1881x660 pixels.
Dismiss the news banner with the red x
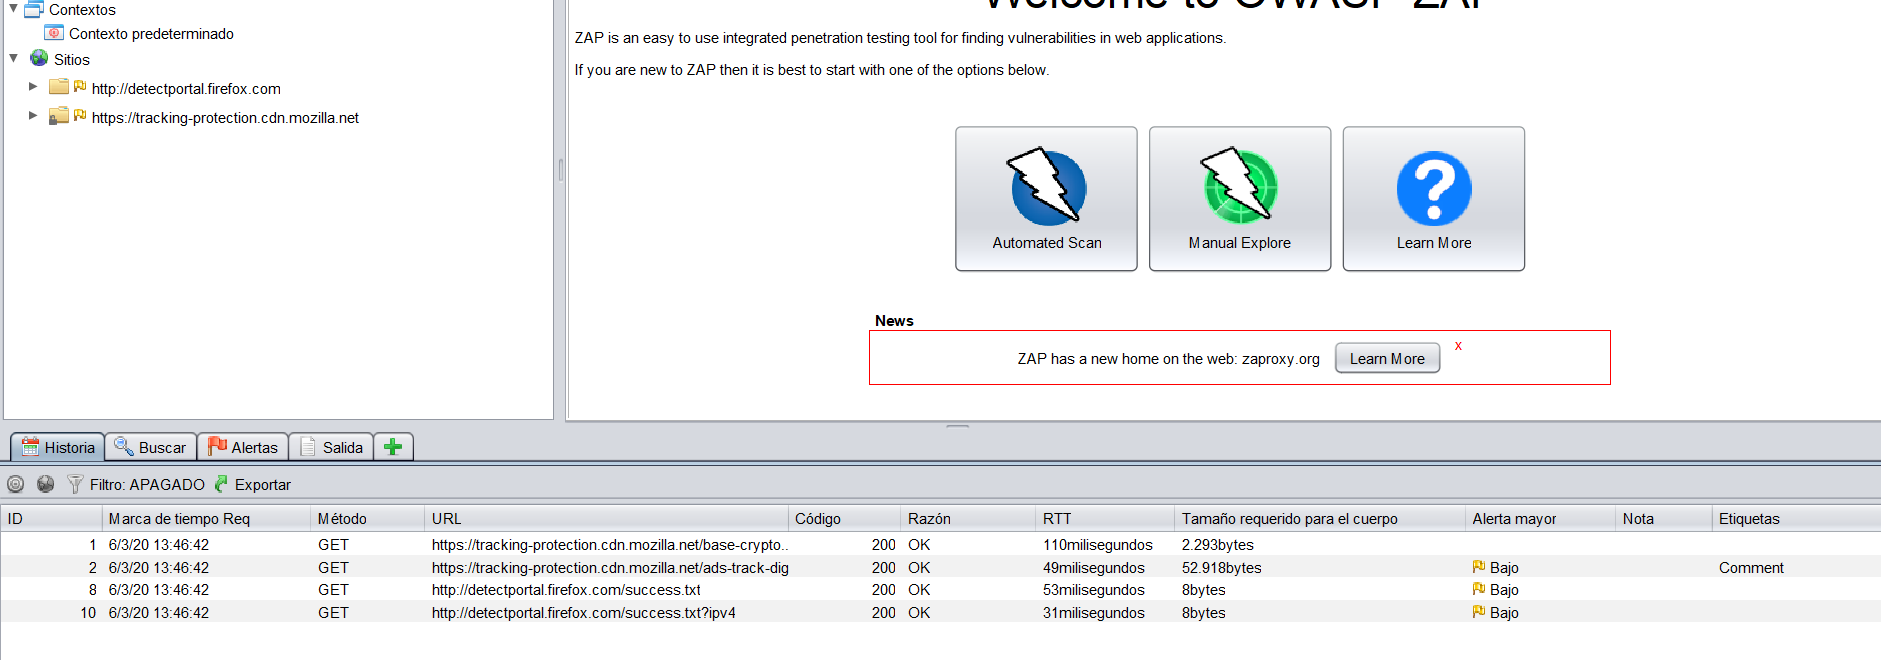[1458, 346]
